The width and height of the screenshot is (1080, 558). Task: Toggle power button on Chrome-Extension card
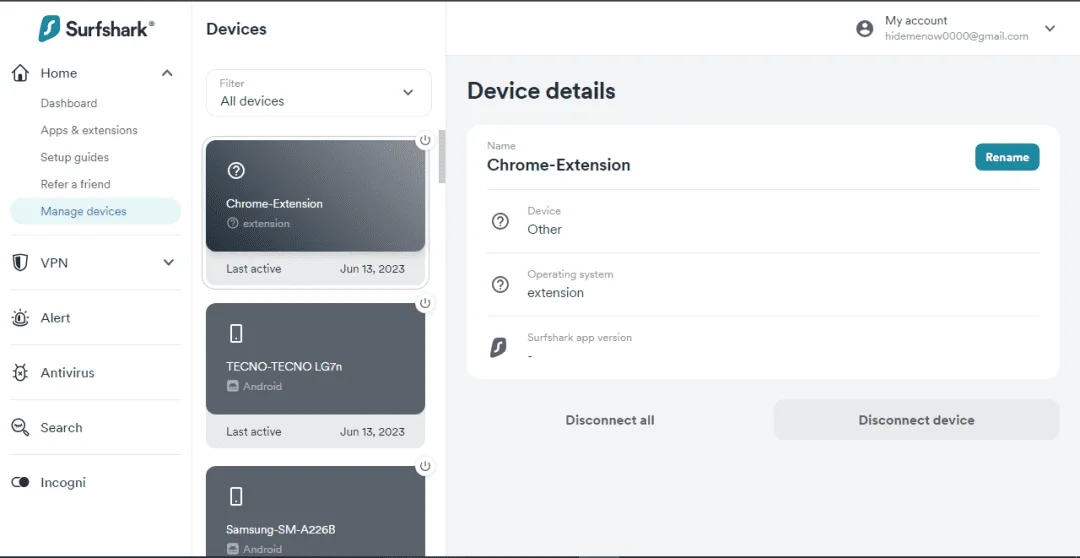(425, 141)
